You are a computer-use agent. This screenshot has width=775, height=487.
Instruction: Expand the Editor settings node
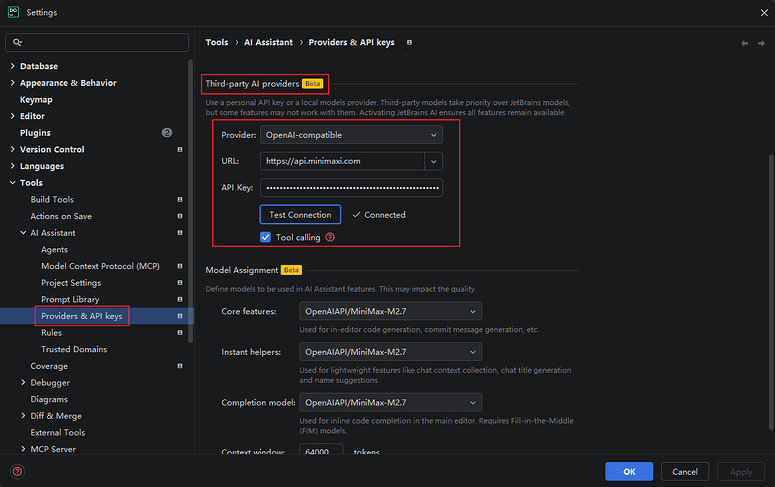[x=12, y=116]
